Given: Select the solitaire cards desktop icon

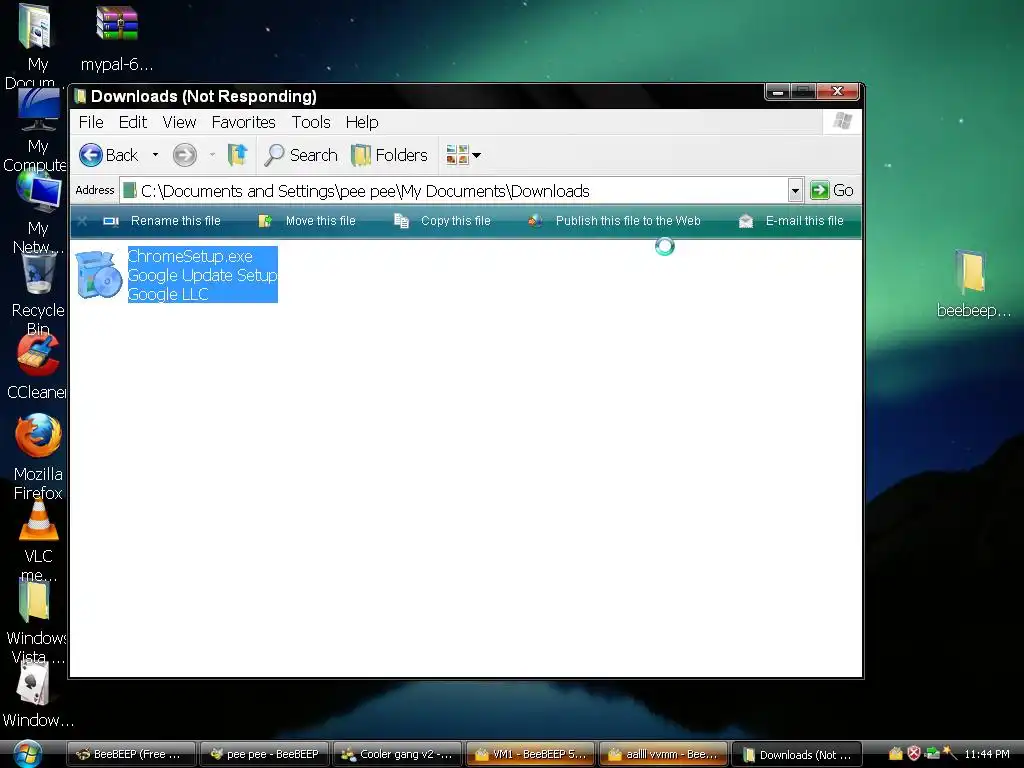Looking at the screenshot, I should 34,683.
